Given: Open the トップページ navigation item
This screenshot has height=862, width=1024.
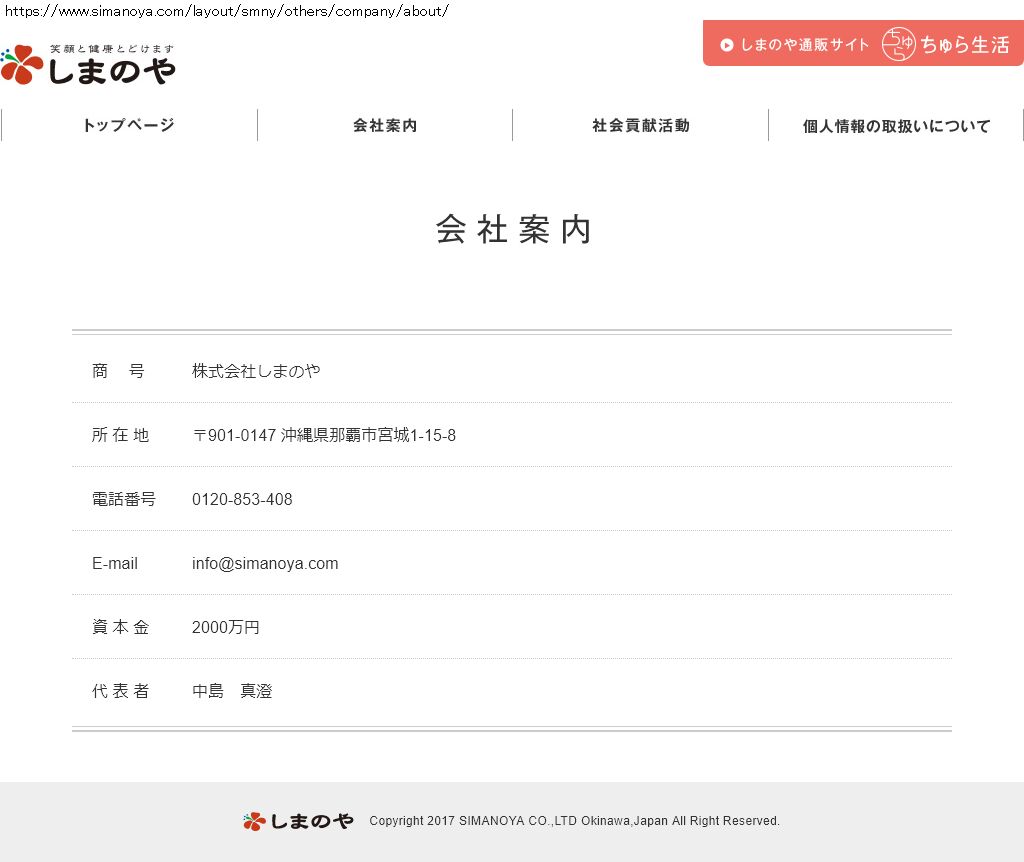Looking at the screenshot, I should pos(129,125).
